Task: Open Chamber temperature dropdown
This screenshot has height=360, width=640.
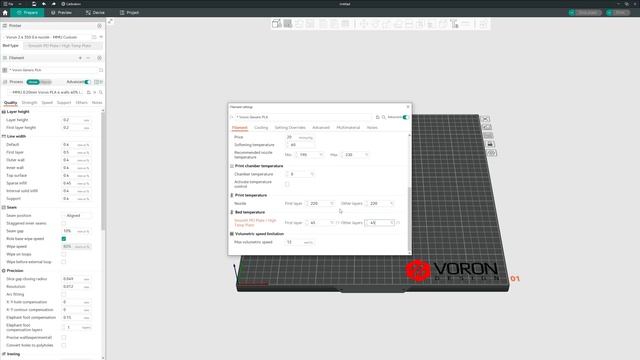Action: (x=300, y=174)
